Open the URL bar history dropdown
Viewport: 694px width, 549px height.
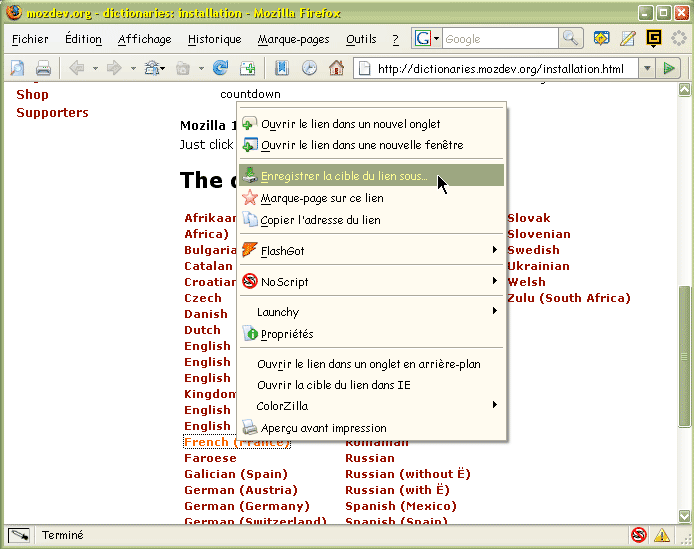click(647, 69)
